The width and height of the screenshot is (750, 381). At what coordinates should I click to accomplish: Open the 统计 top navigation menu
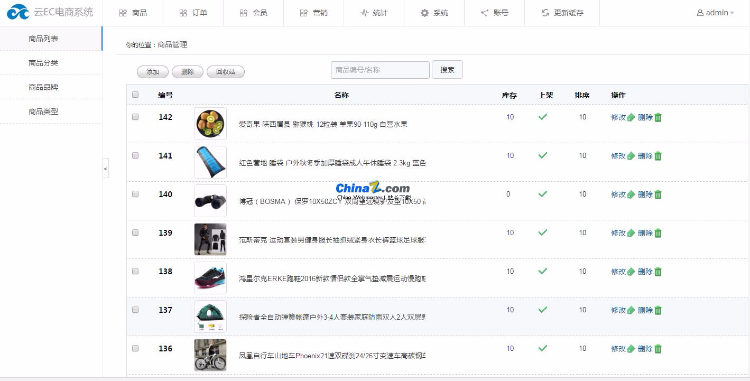point(374,13)
